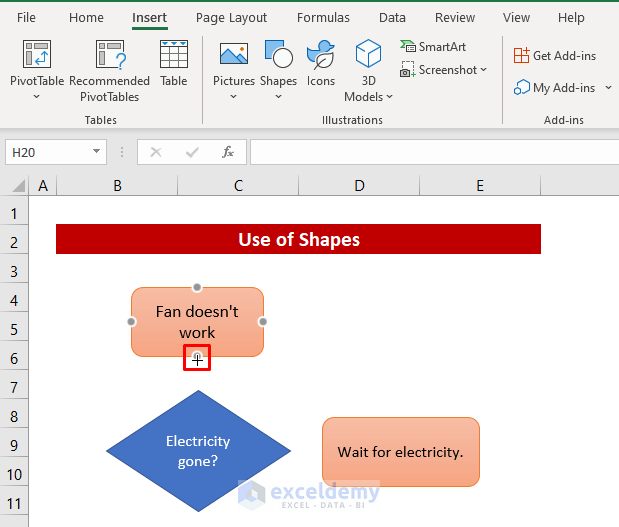Open My Add-ins
Screen dimensions: 619x527
(554, 88)
